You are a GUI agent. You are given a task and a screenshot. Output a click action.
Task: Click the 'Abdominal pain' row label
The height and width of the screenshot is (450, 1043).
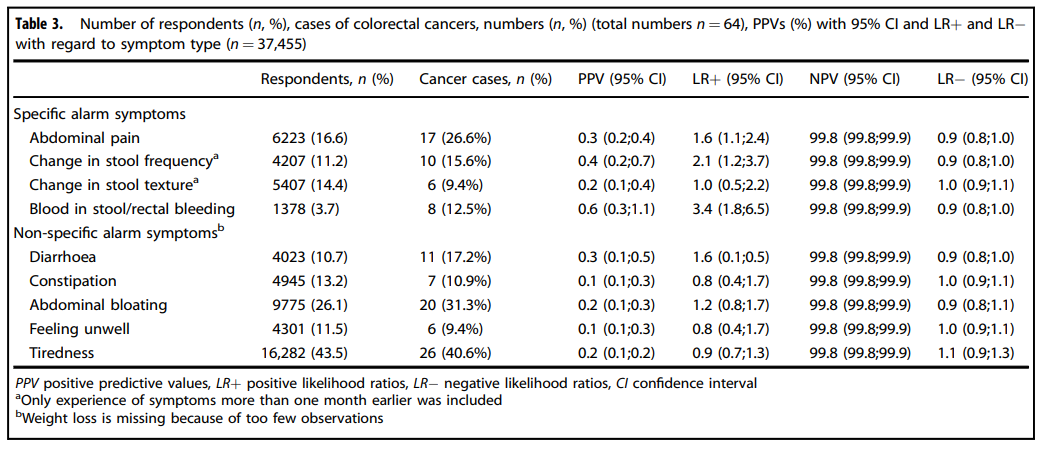point(85,138)
